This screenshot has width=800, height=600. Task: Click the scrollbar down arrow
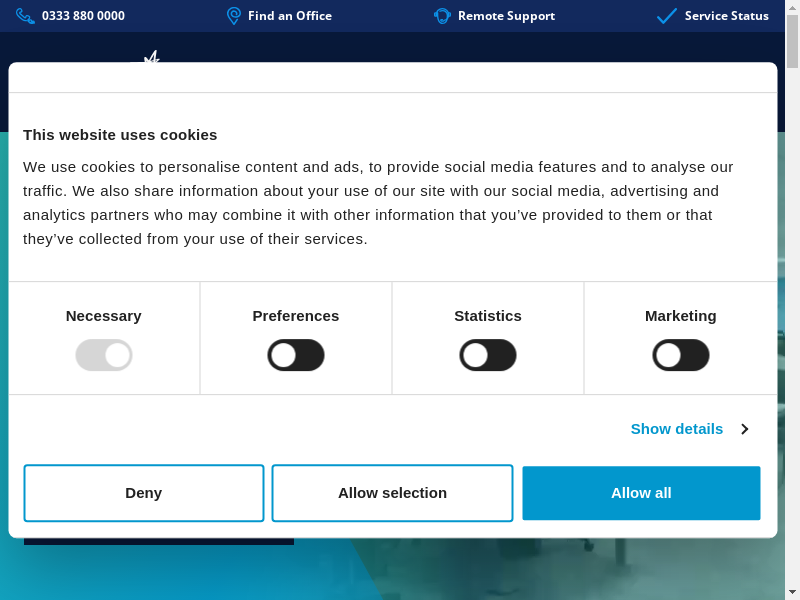(792, 591)
